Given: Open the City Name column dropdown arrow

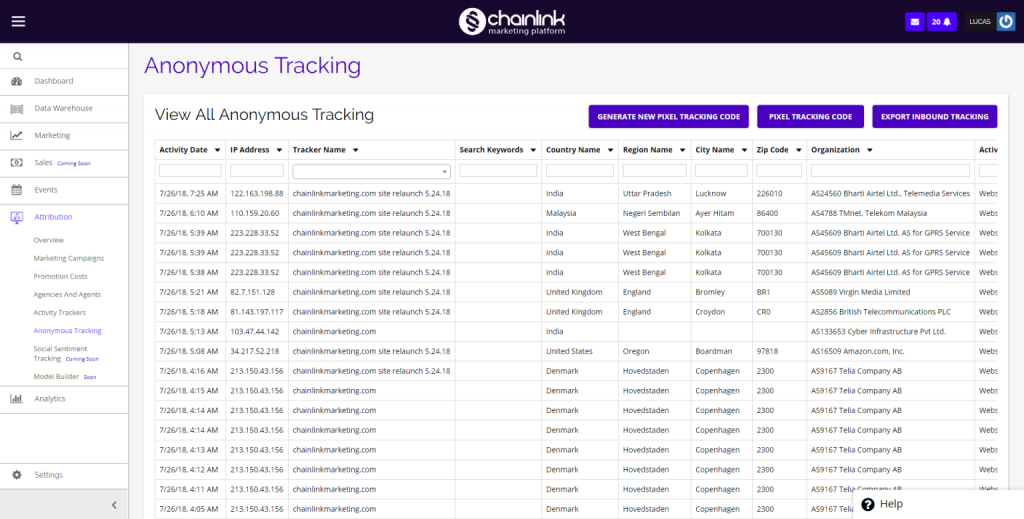Looking at the screenshot, I should click(x=744, y=150).
